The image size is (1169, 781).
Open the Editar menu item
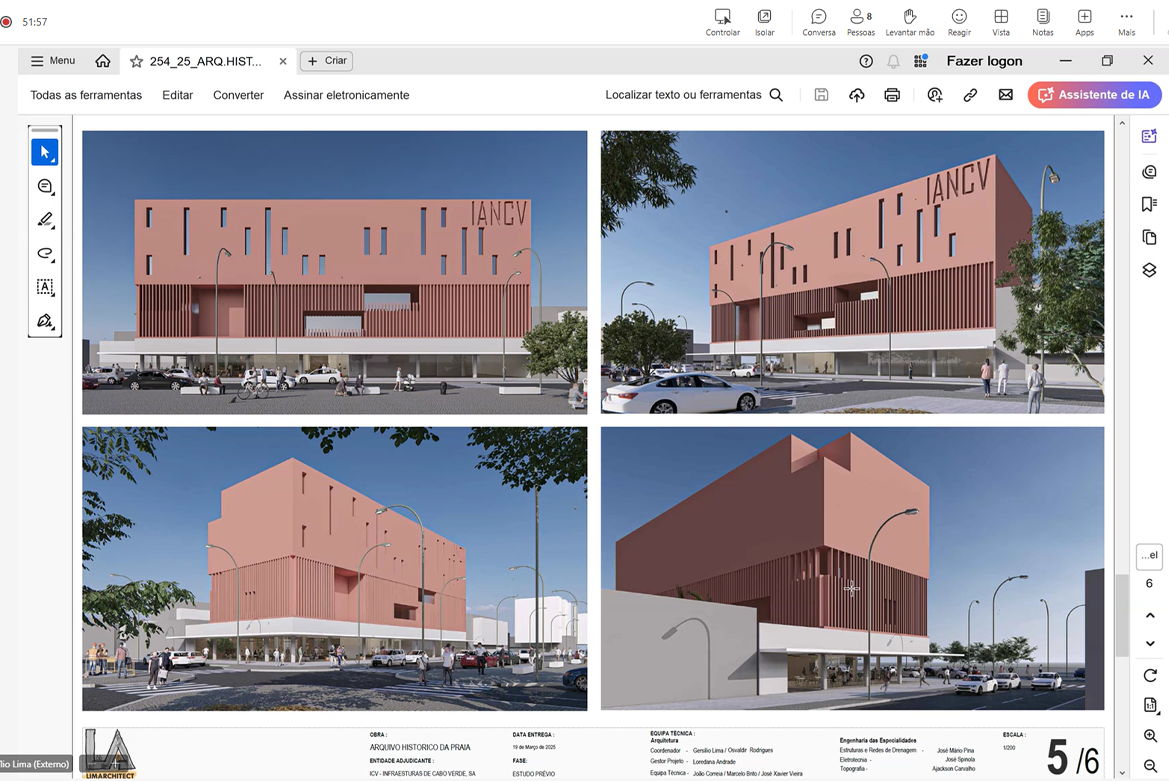tap(177, 95)
